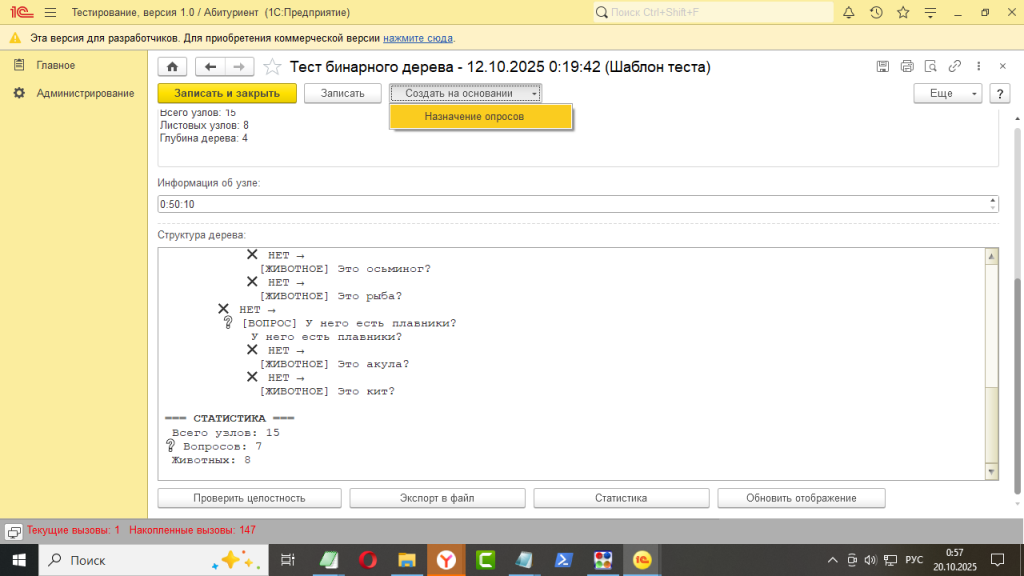Follow the "нажмите сюда" link
Image resolution: width=1024 pixels, height=576 pixels.
coord(418,38)
